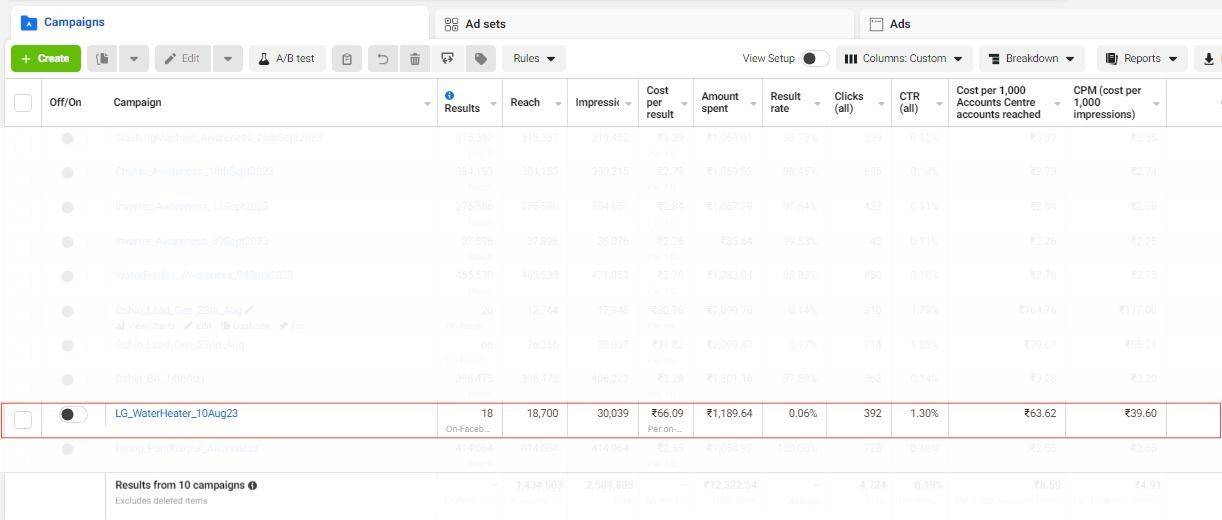Click the trash delete icon
1222x520 pixels.
414,59
